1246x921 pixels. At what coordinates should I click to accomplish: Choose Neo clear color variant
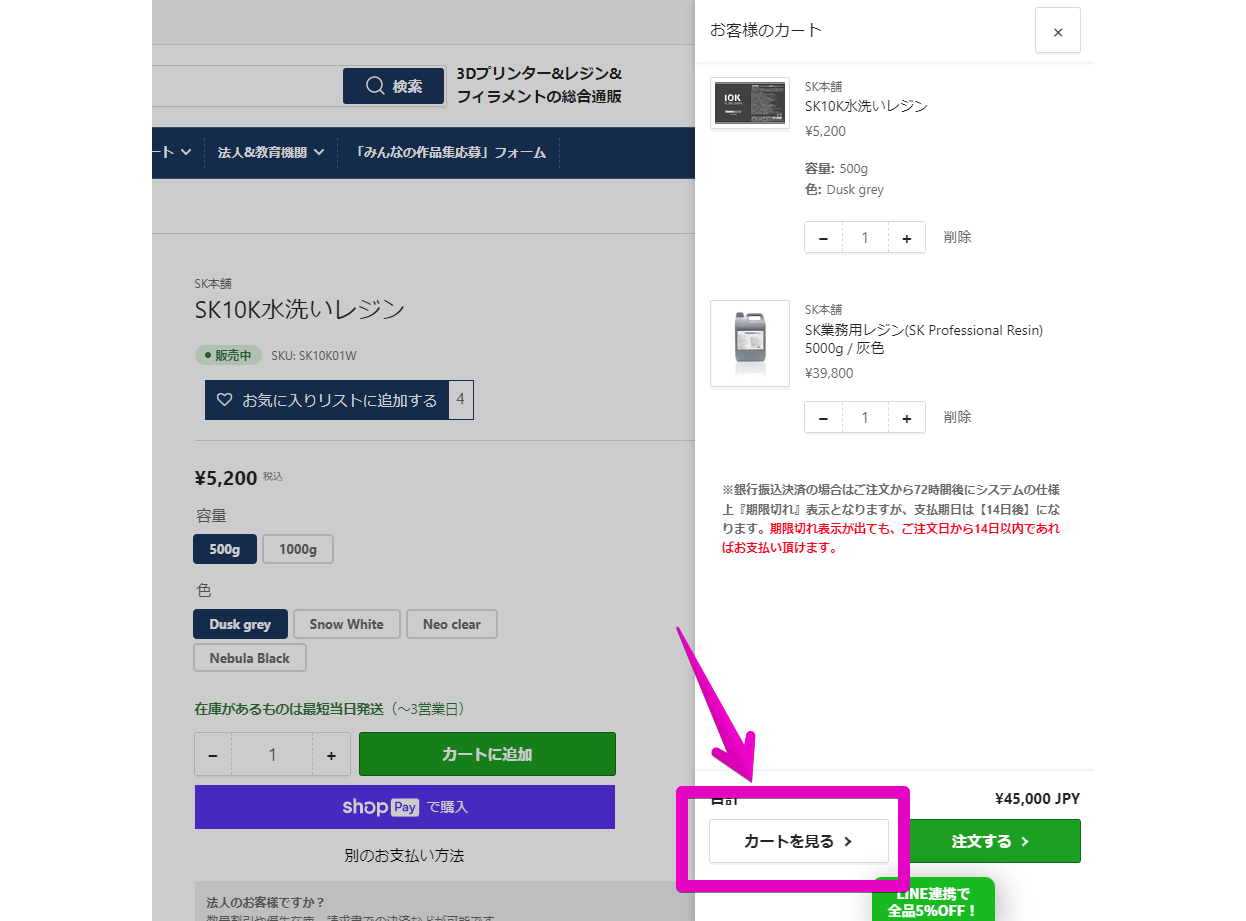[x=451, y=624]
